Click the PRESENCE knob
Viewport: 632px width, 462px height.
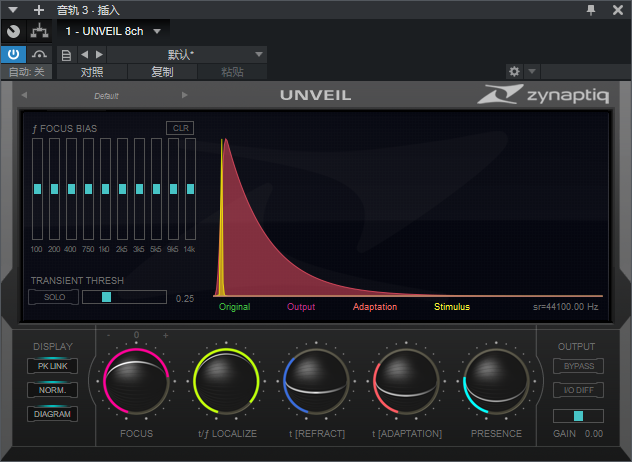pos(496,381)
